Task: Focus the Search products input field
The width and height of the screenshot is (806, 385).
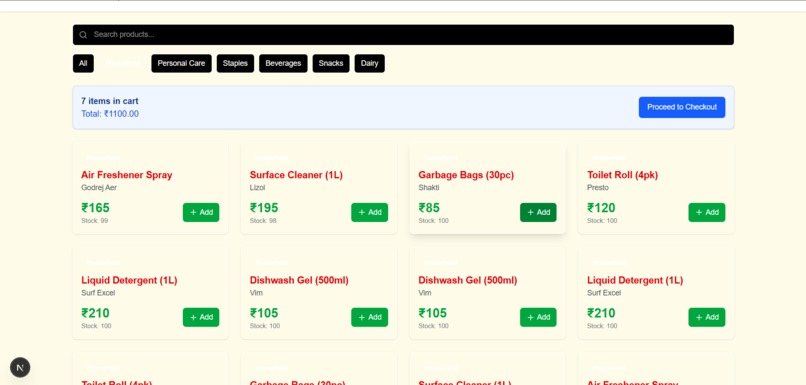Action: click(x=403, y=34)
